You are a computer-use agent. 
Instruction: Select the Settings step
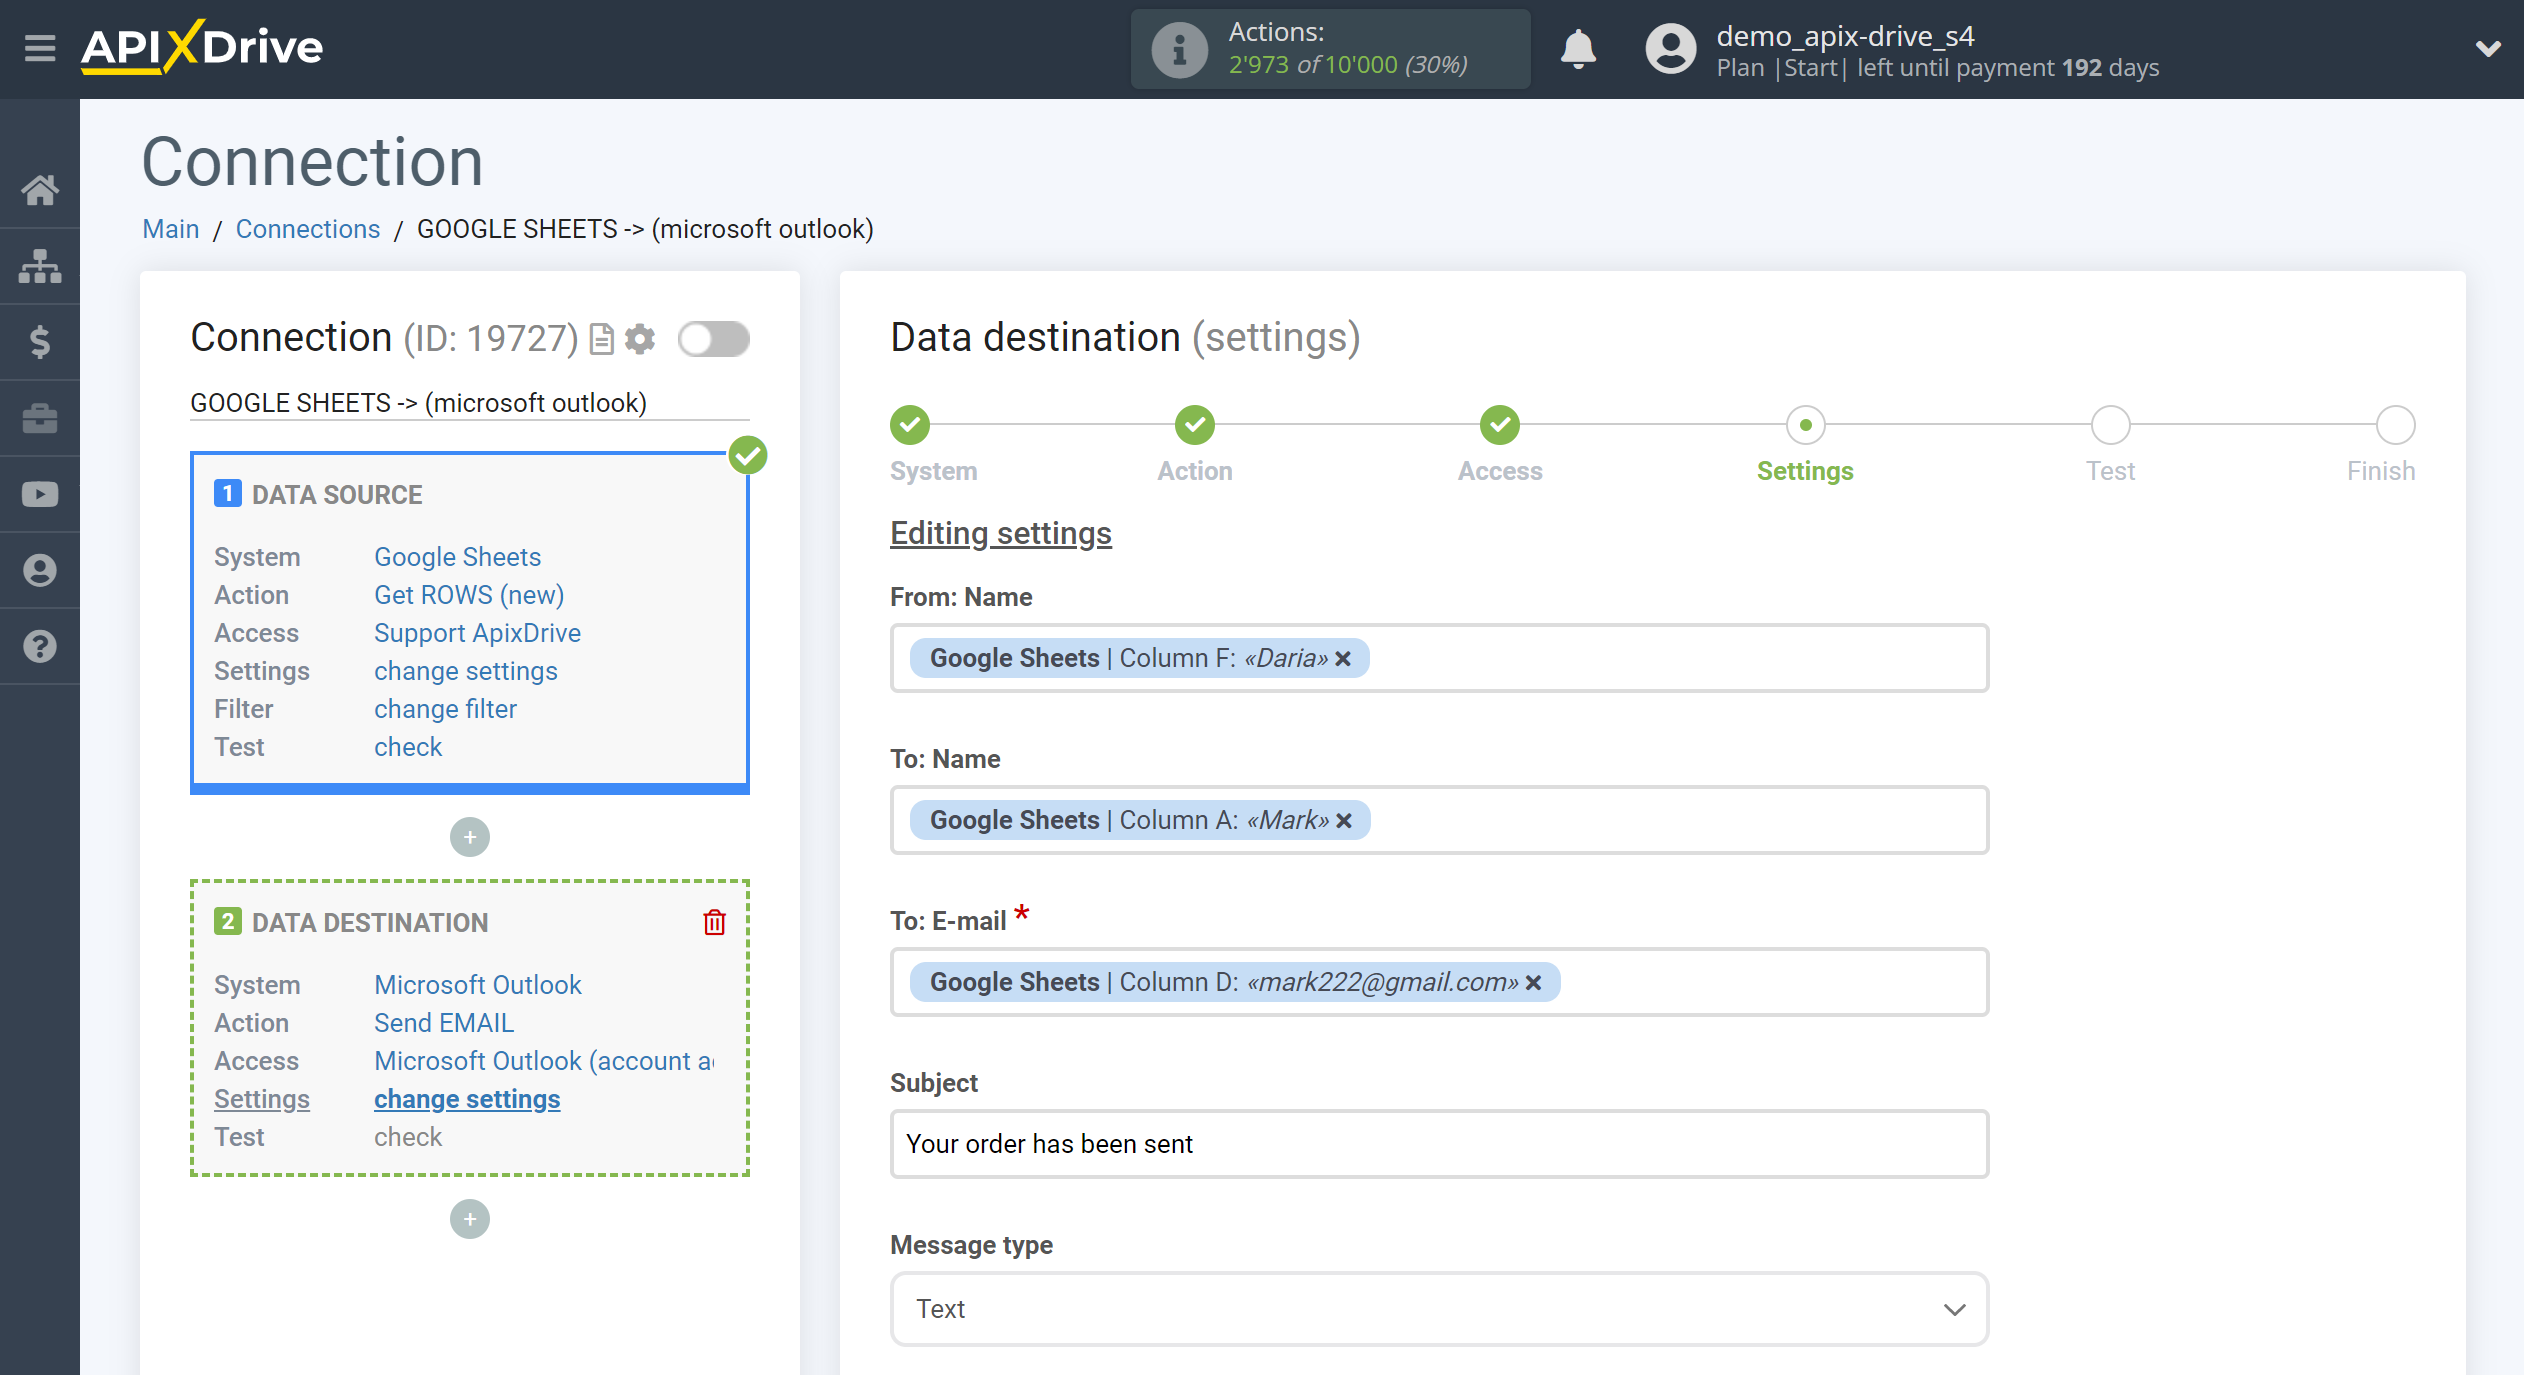[1805, 425]
